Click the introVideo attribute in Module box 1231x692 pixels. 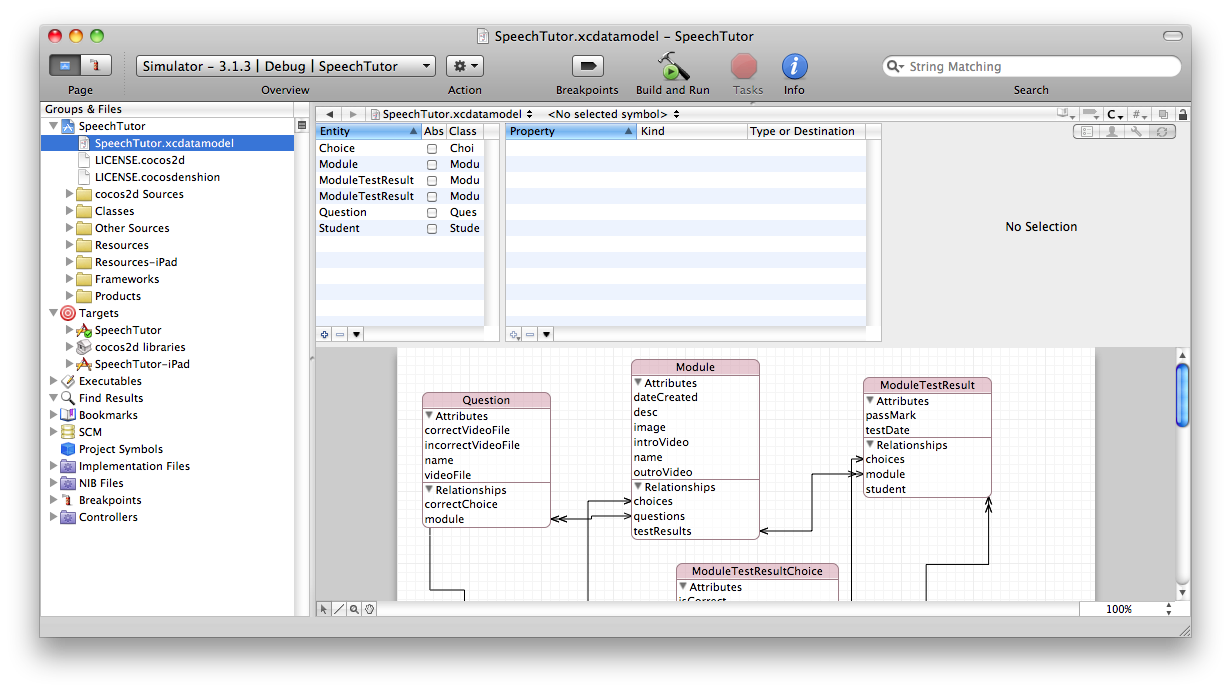click(662, 442)
